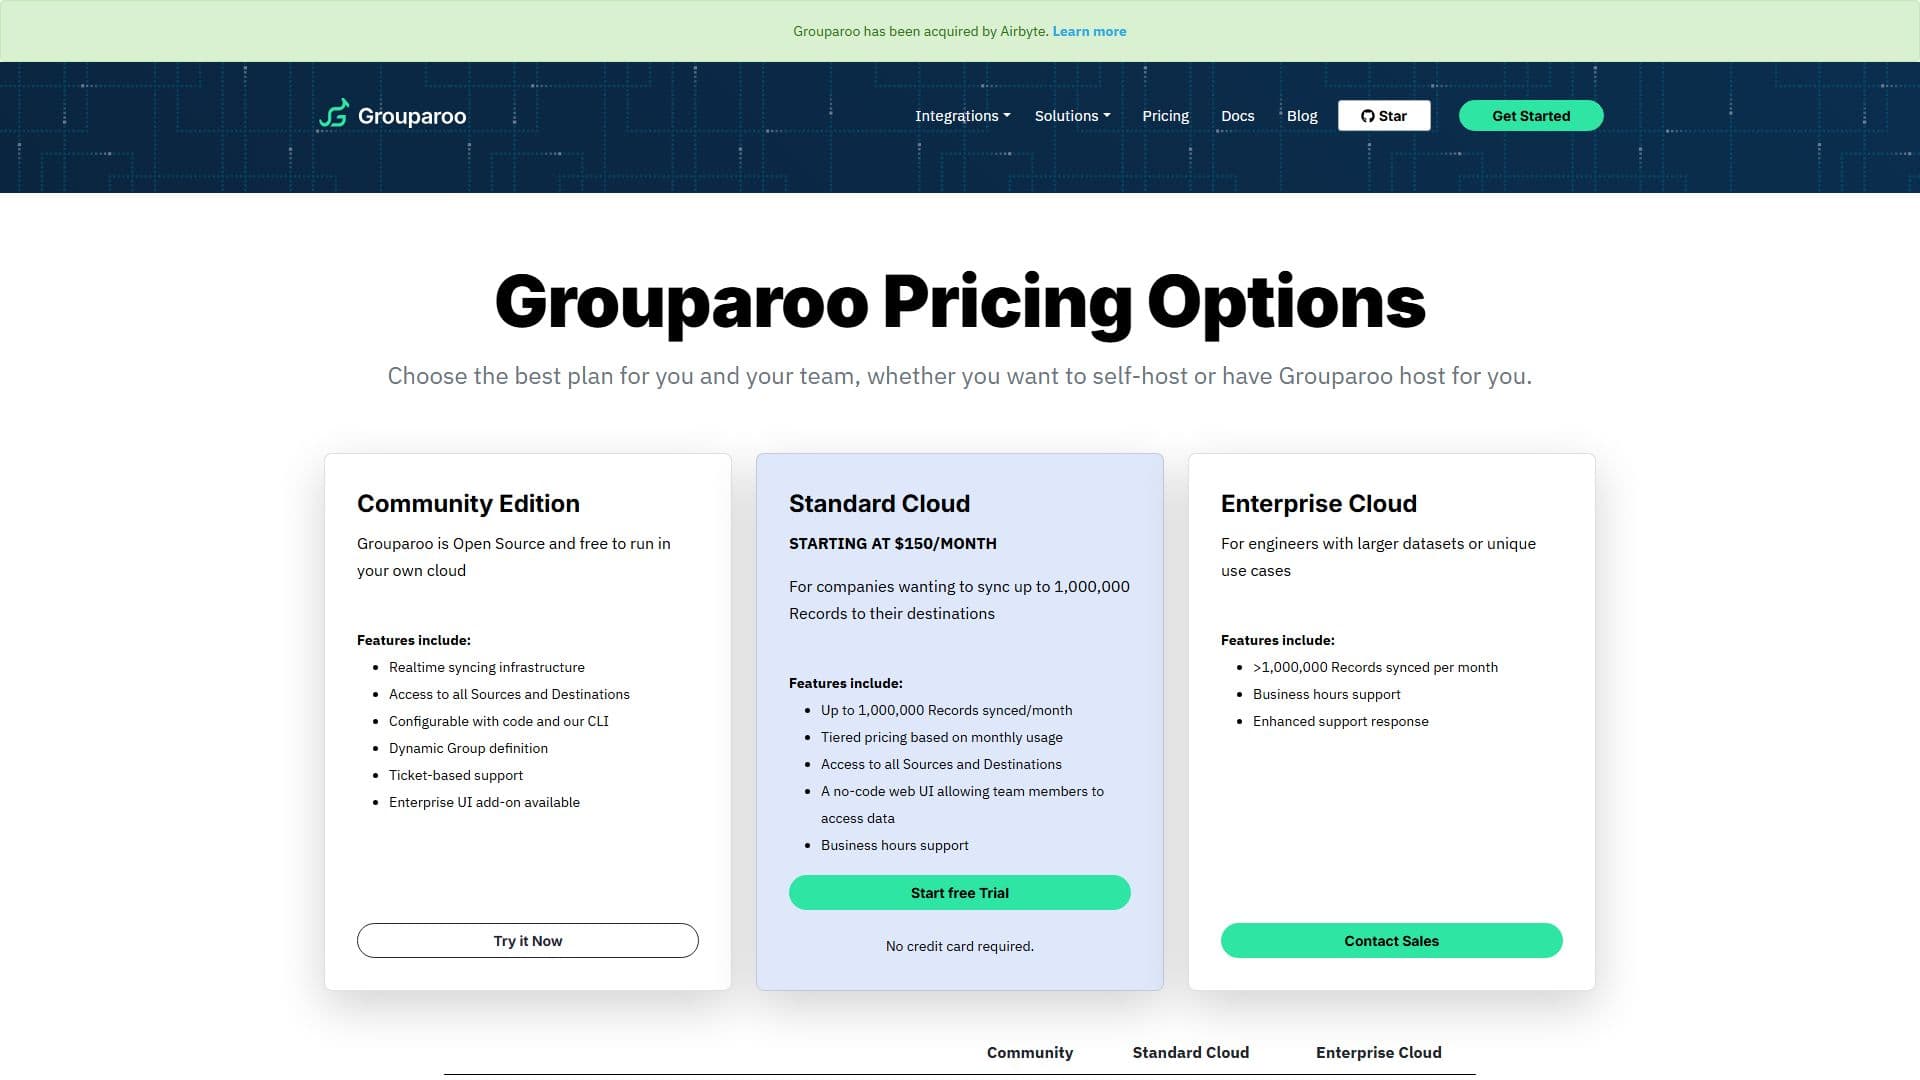This screenshot has width=1920, height=1080.
Task: Click the Grouparoo brand name text
Action: [412, 116]
